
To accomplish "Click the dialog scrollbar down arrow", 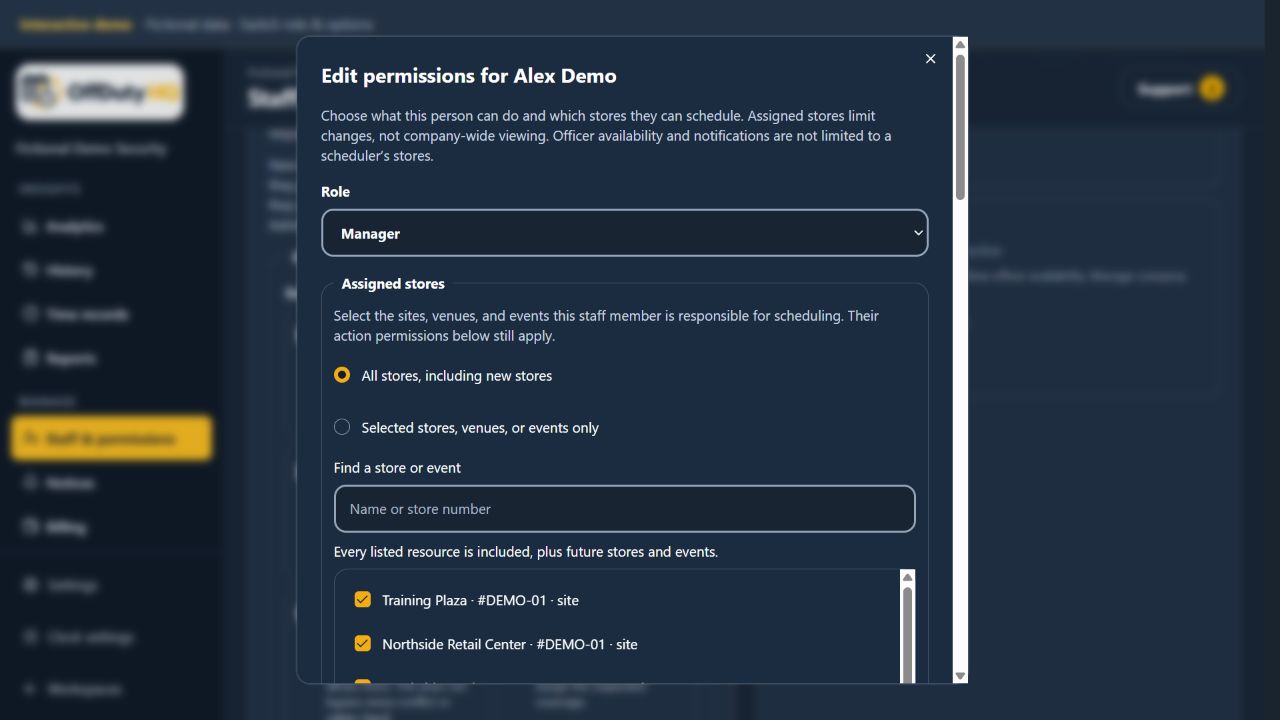I will 960,676.
